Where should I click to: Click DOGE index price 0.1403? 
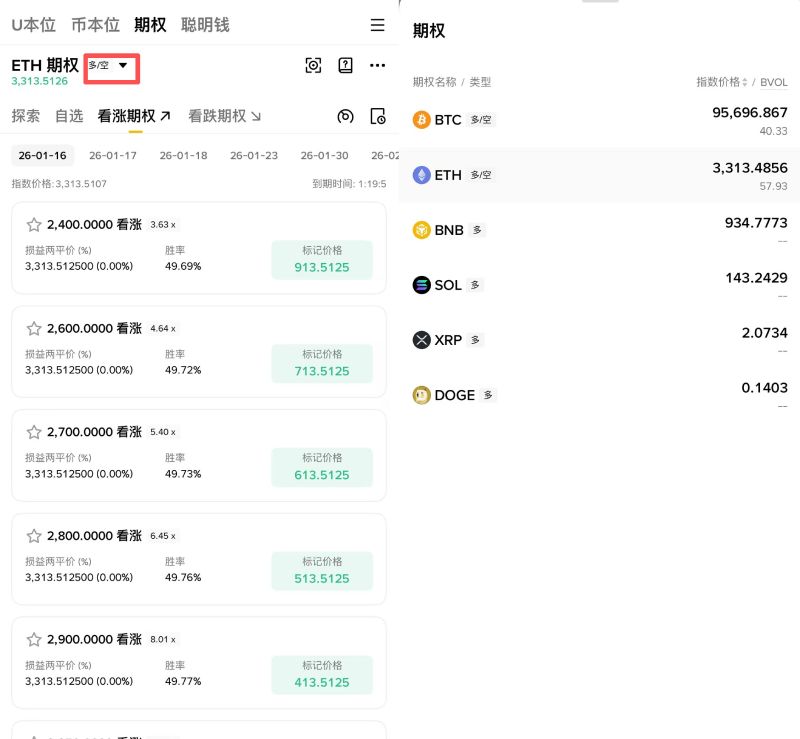764,388
